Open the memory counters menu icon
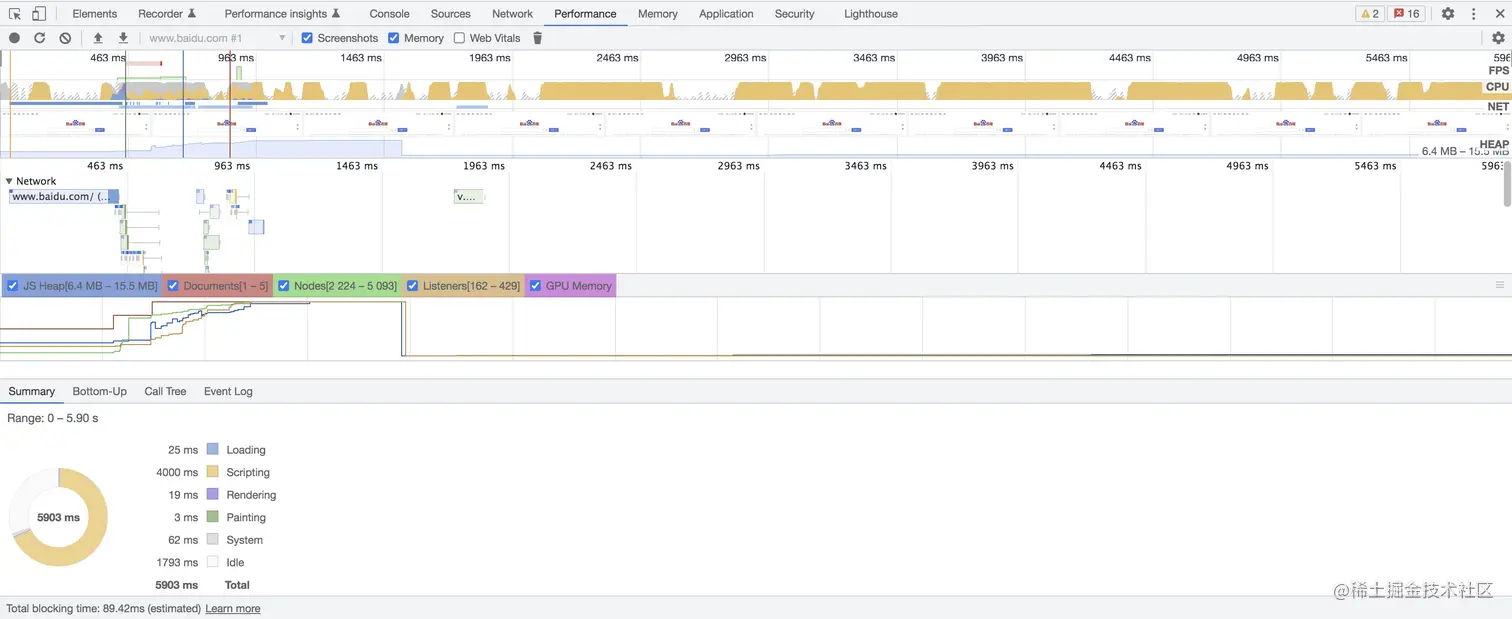This screenshot has width=1512, height=619. tap(1499, 285)
